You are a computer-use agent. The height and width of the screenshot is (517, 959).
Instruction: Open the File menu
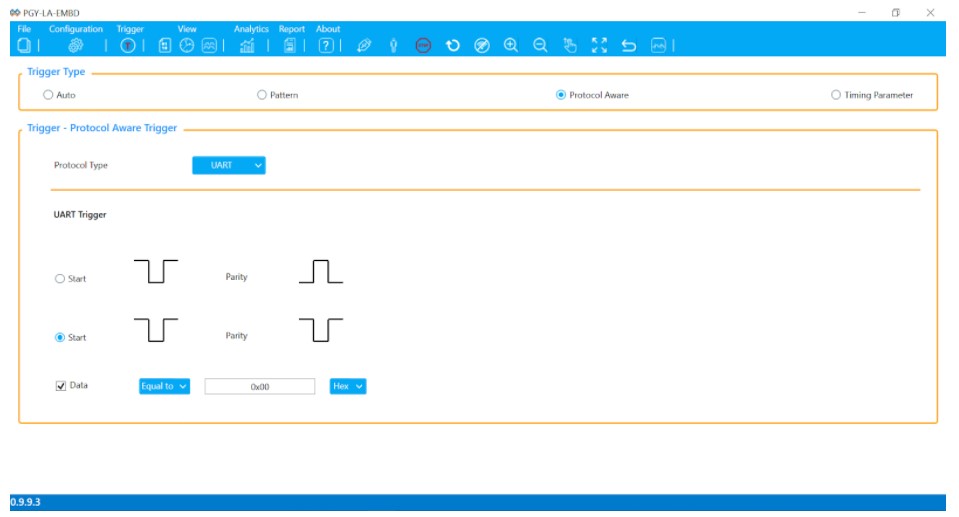click(24, 29)
